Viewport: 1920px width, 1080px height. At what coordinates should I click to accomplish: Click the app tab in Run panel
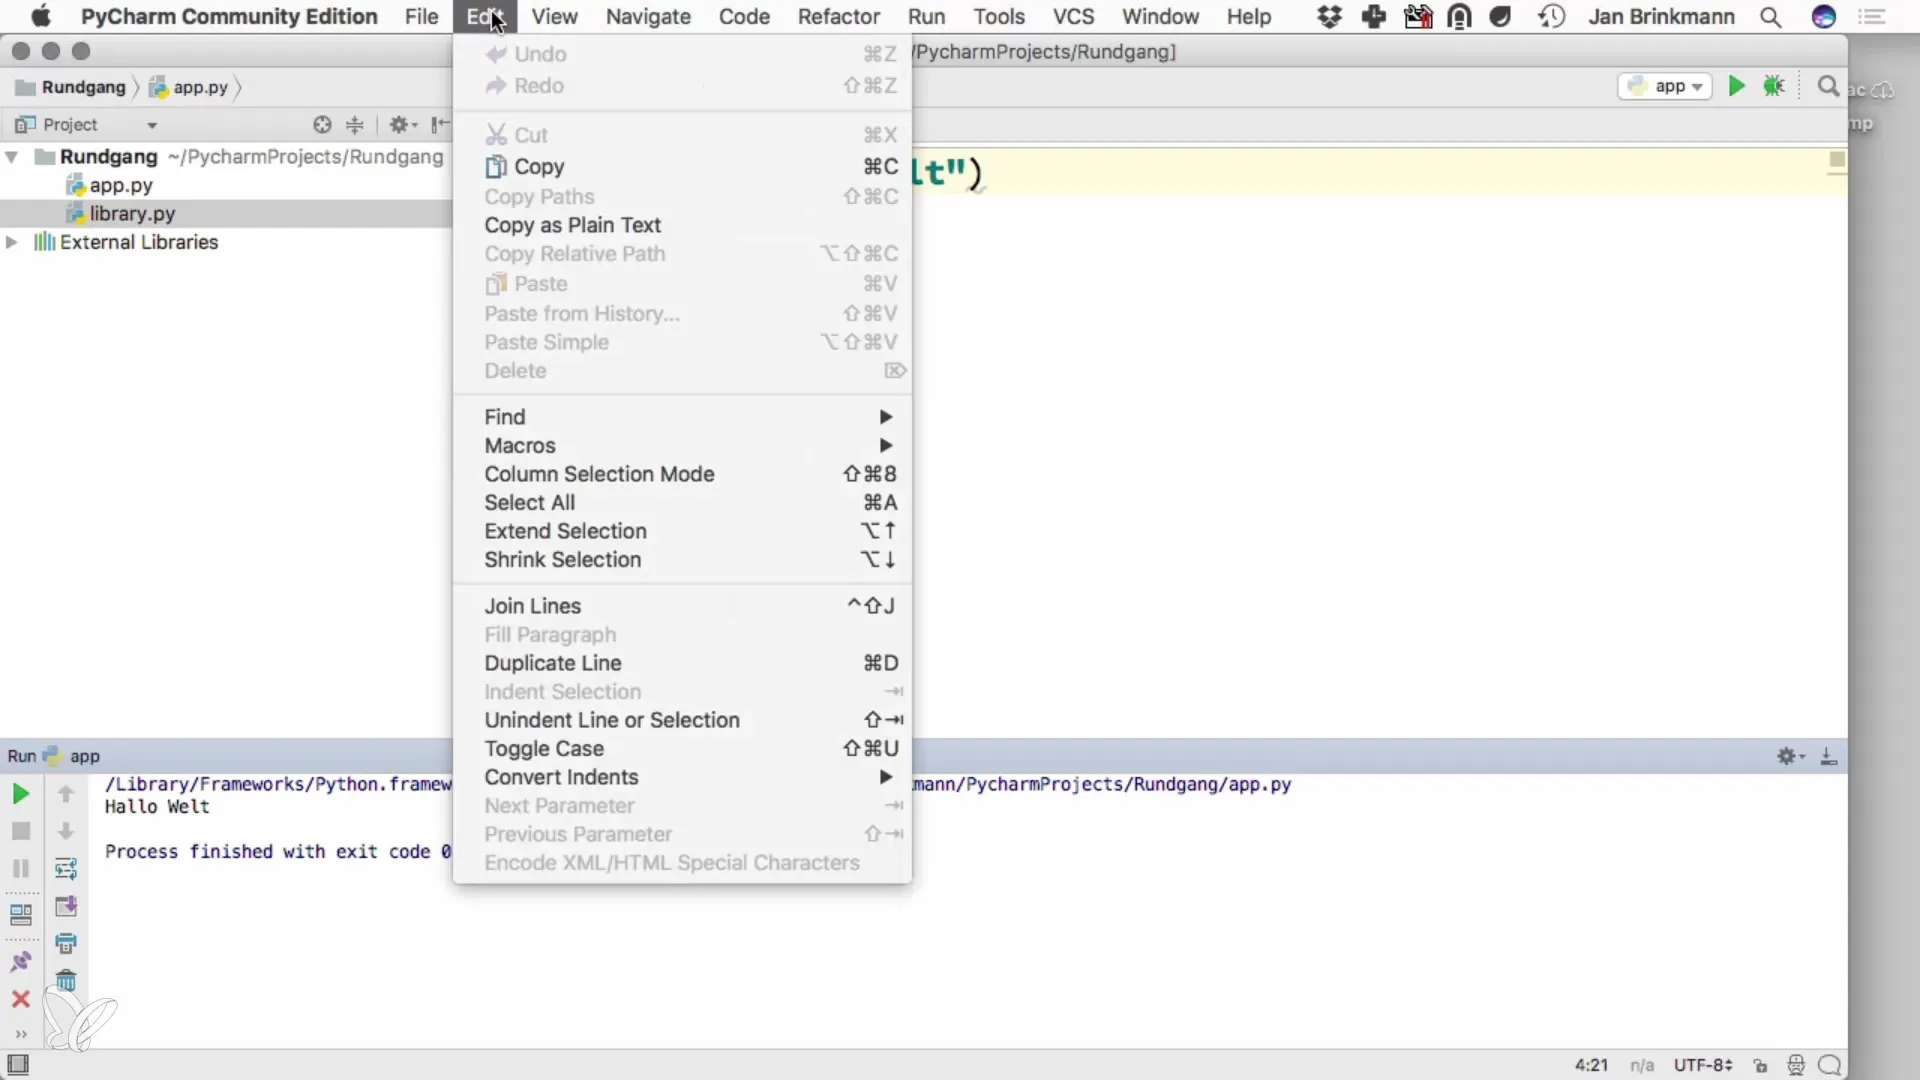point(73,756)
